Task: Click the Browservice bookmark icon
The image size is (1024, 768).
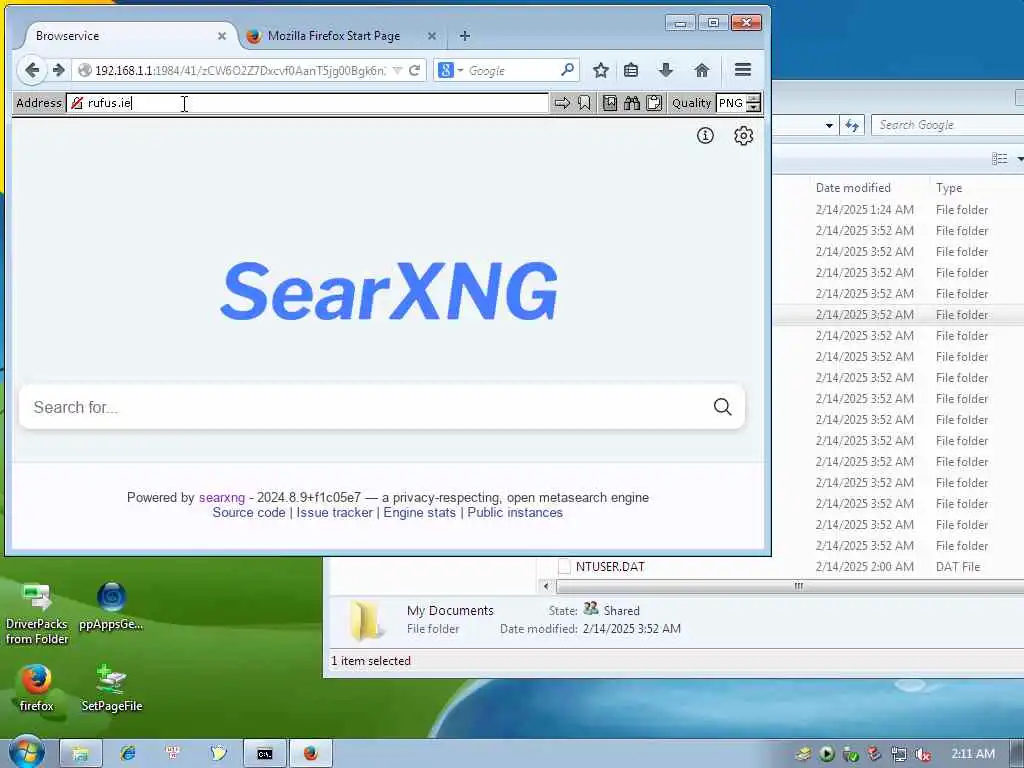Action: 584,103
